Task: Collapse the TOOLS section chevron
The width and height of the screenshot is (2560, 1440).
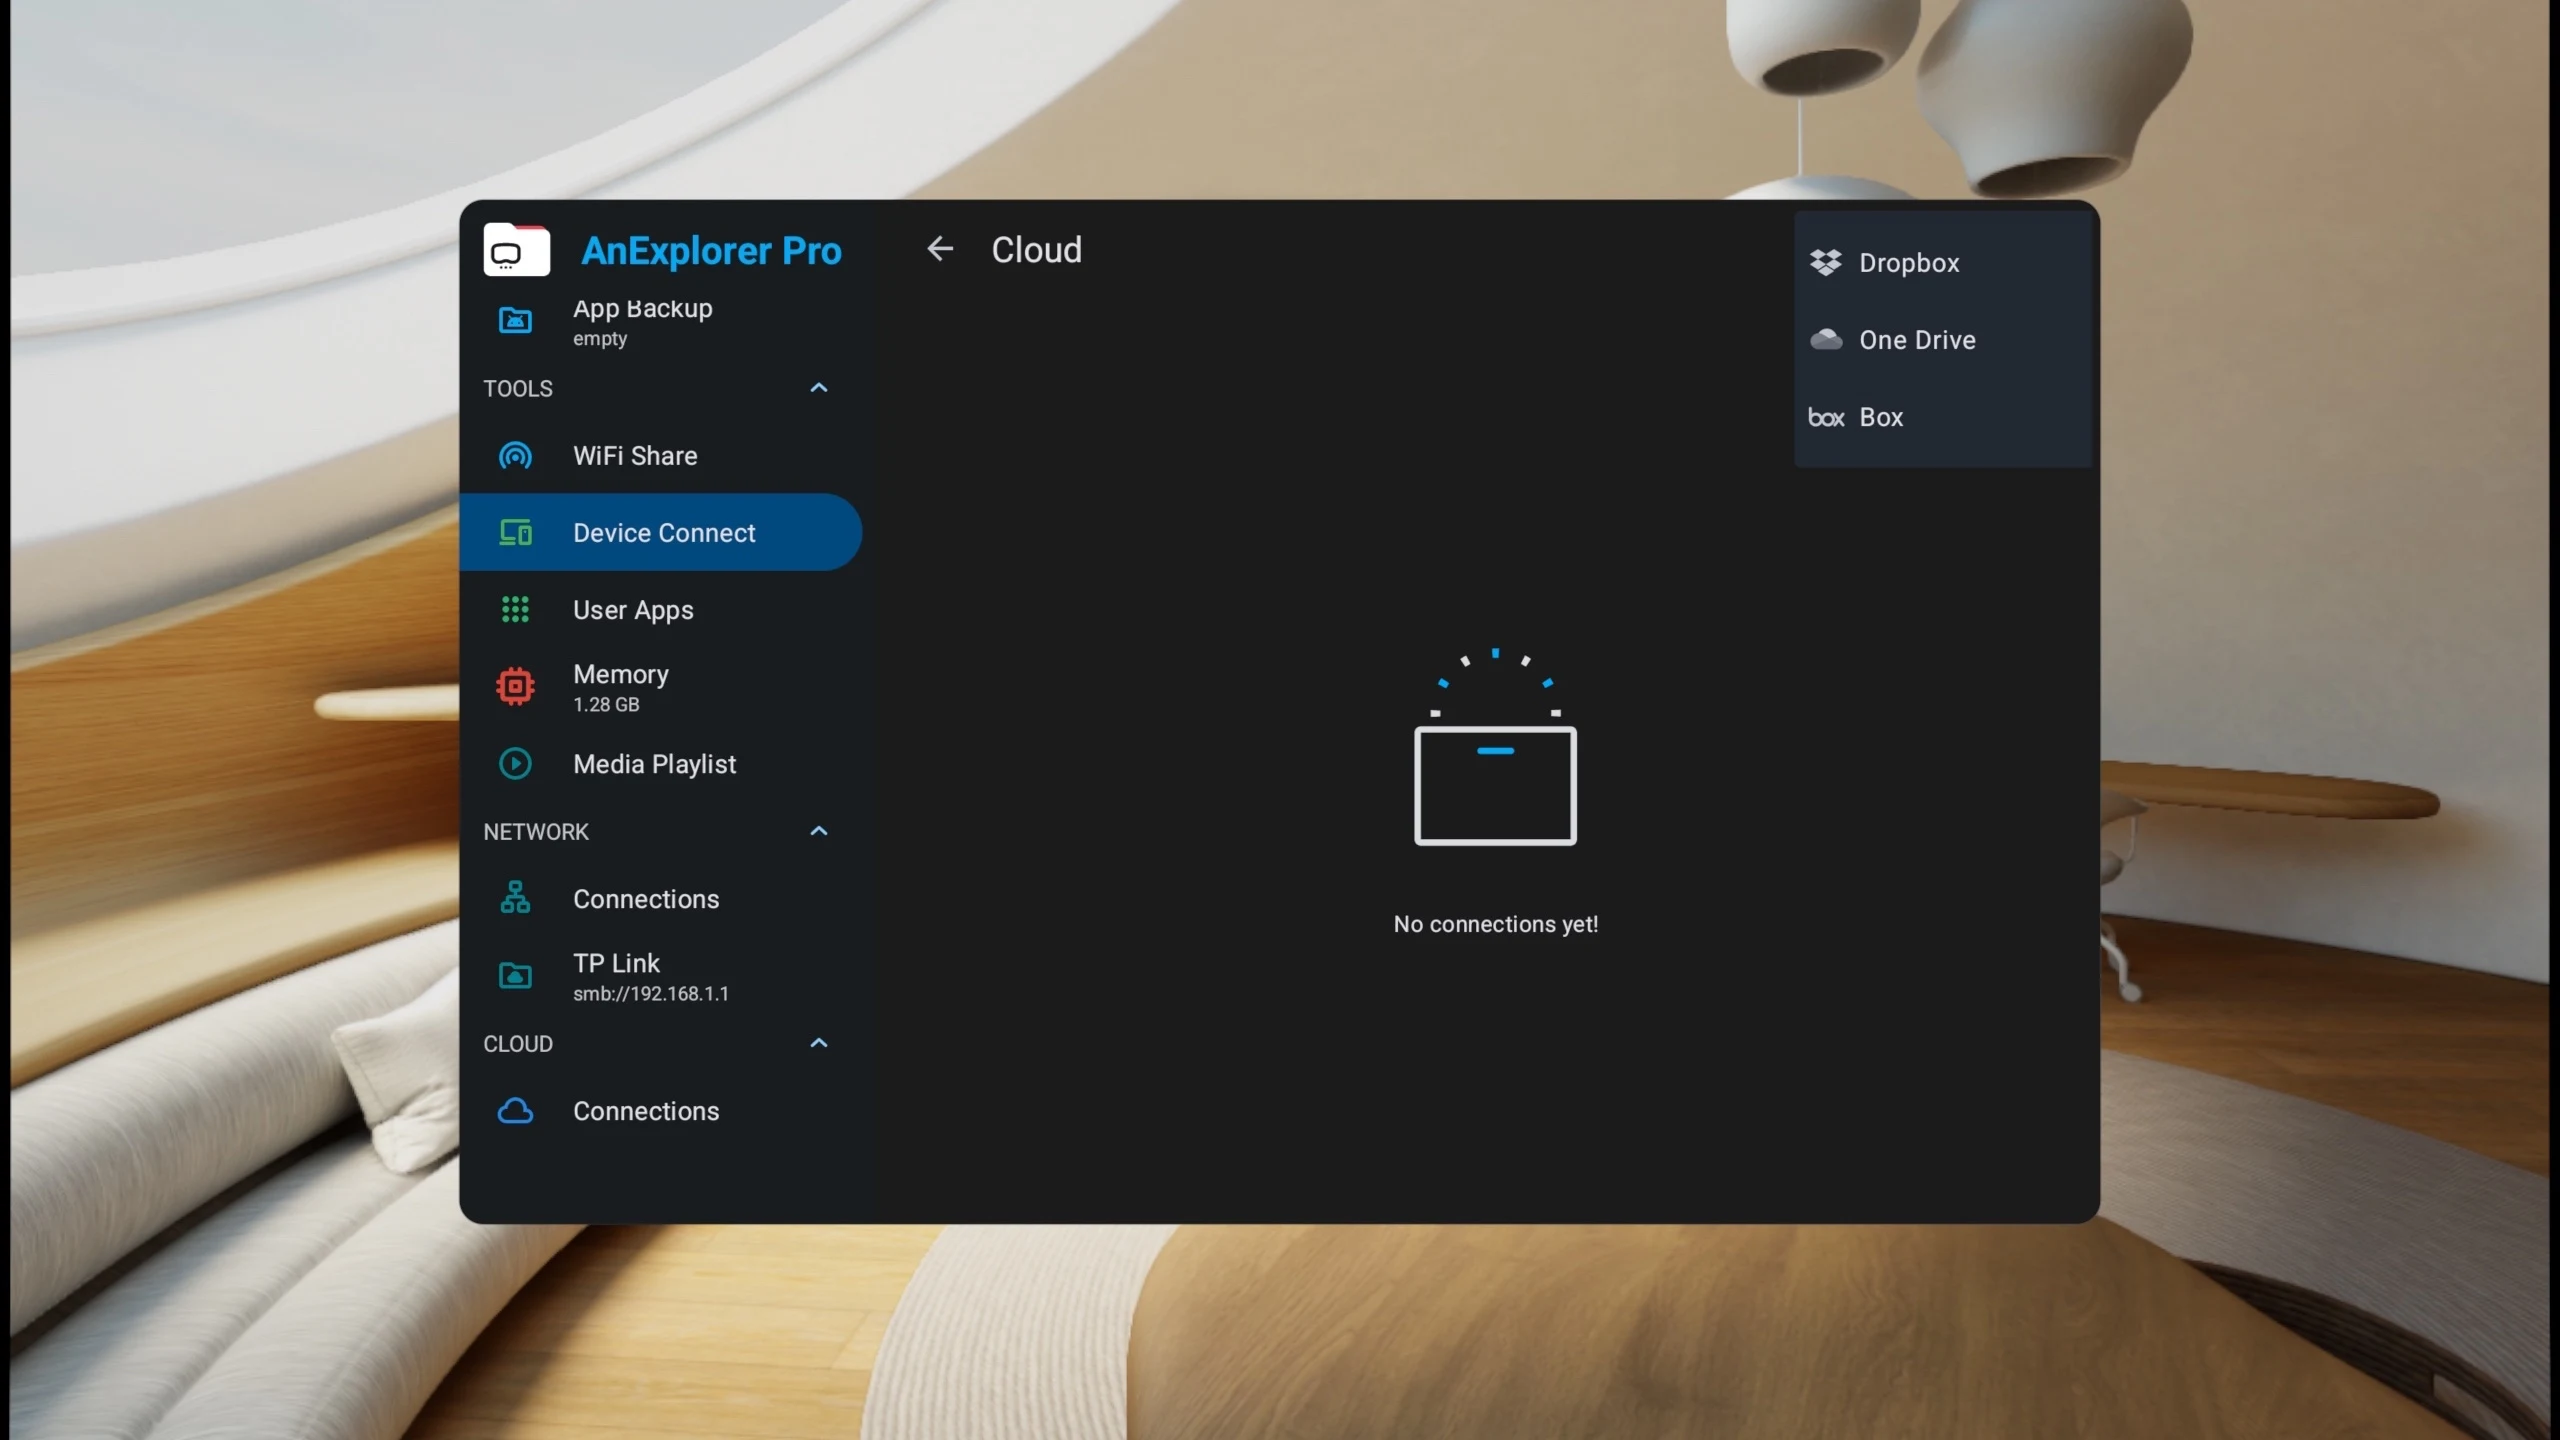Action: (x=819, y=388)
